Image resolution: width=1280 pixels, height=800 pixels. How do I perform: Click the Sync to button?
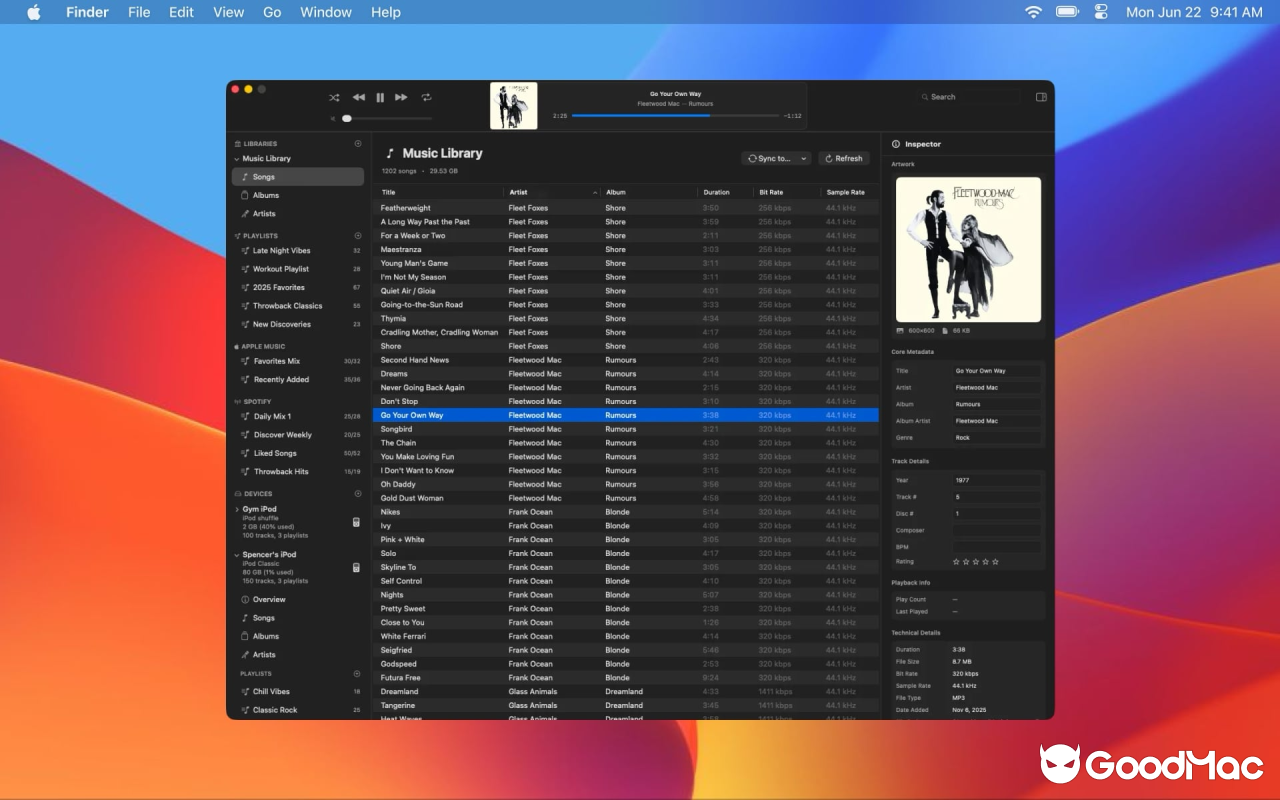tap(770, 159)
